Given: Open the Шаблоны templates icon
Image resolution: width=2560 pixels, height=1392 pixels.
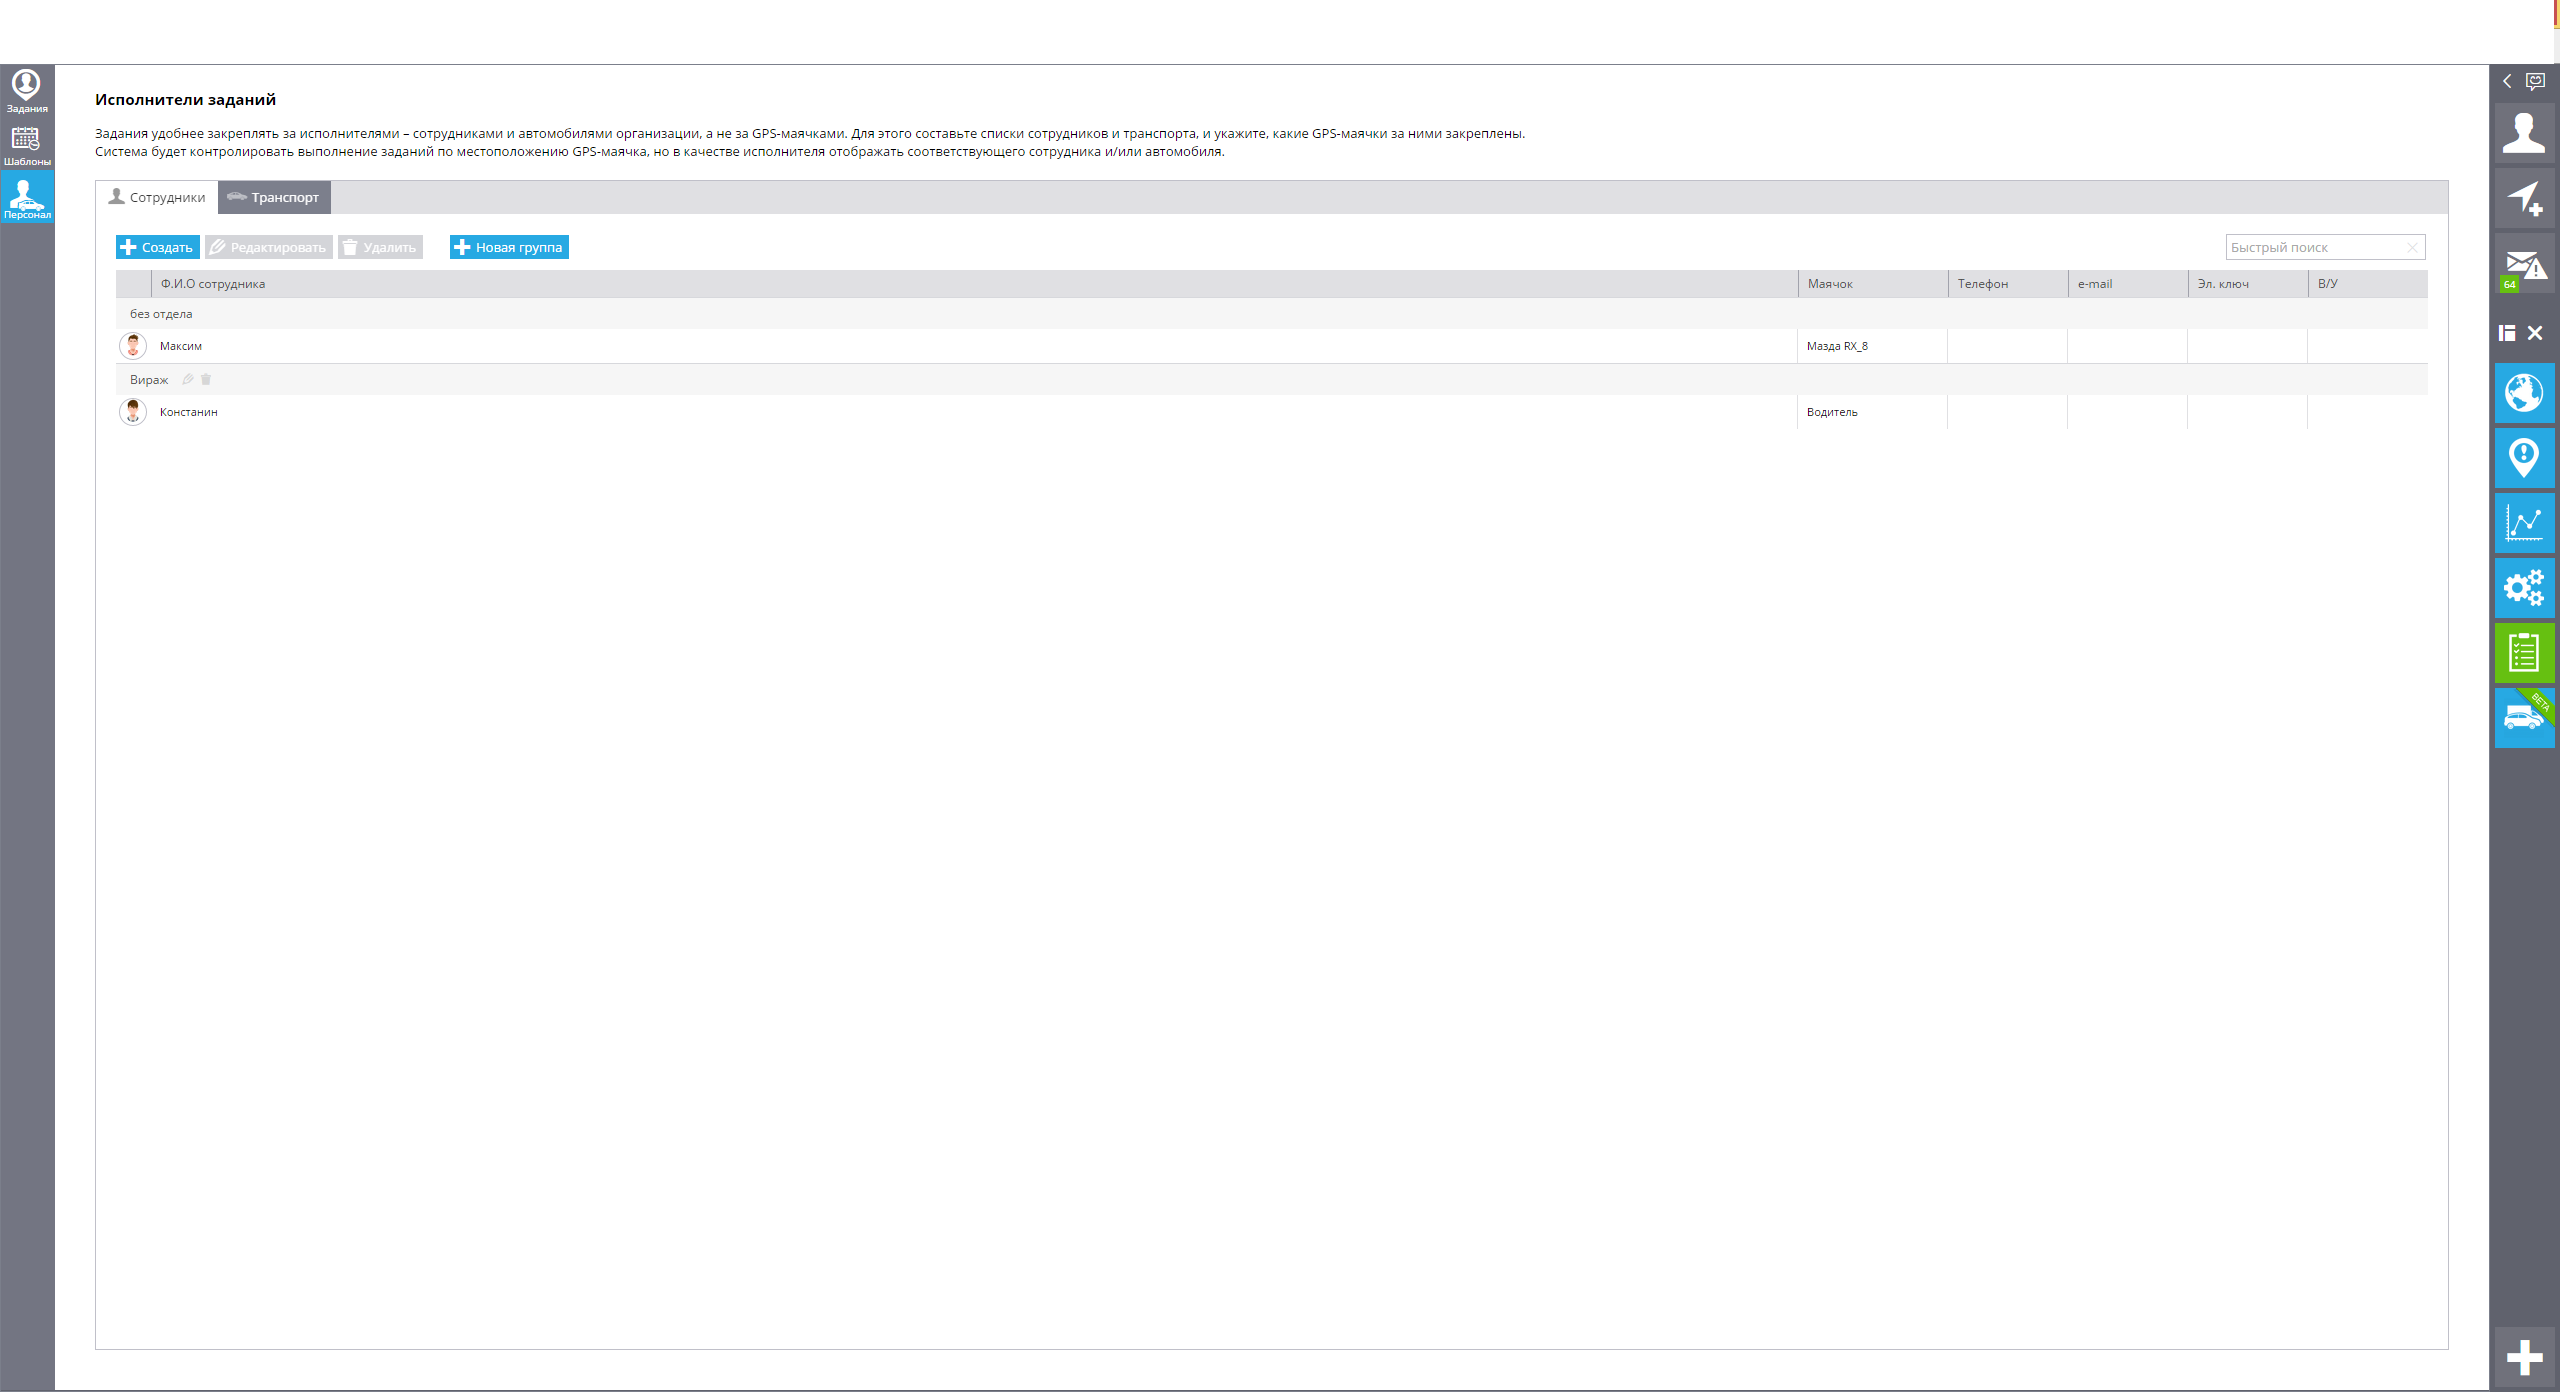Looking at the screenshot, I should (27, 144).
